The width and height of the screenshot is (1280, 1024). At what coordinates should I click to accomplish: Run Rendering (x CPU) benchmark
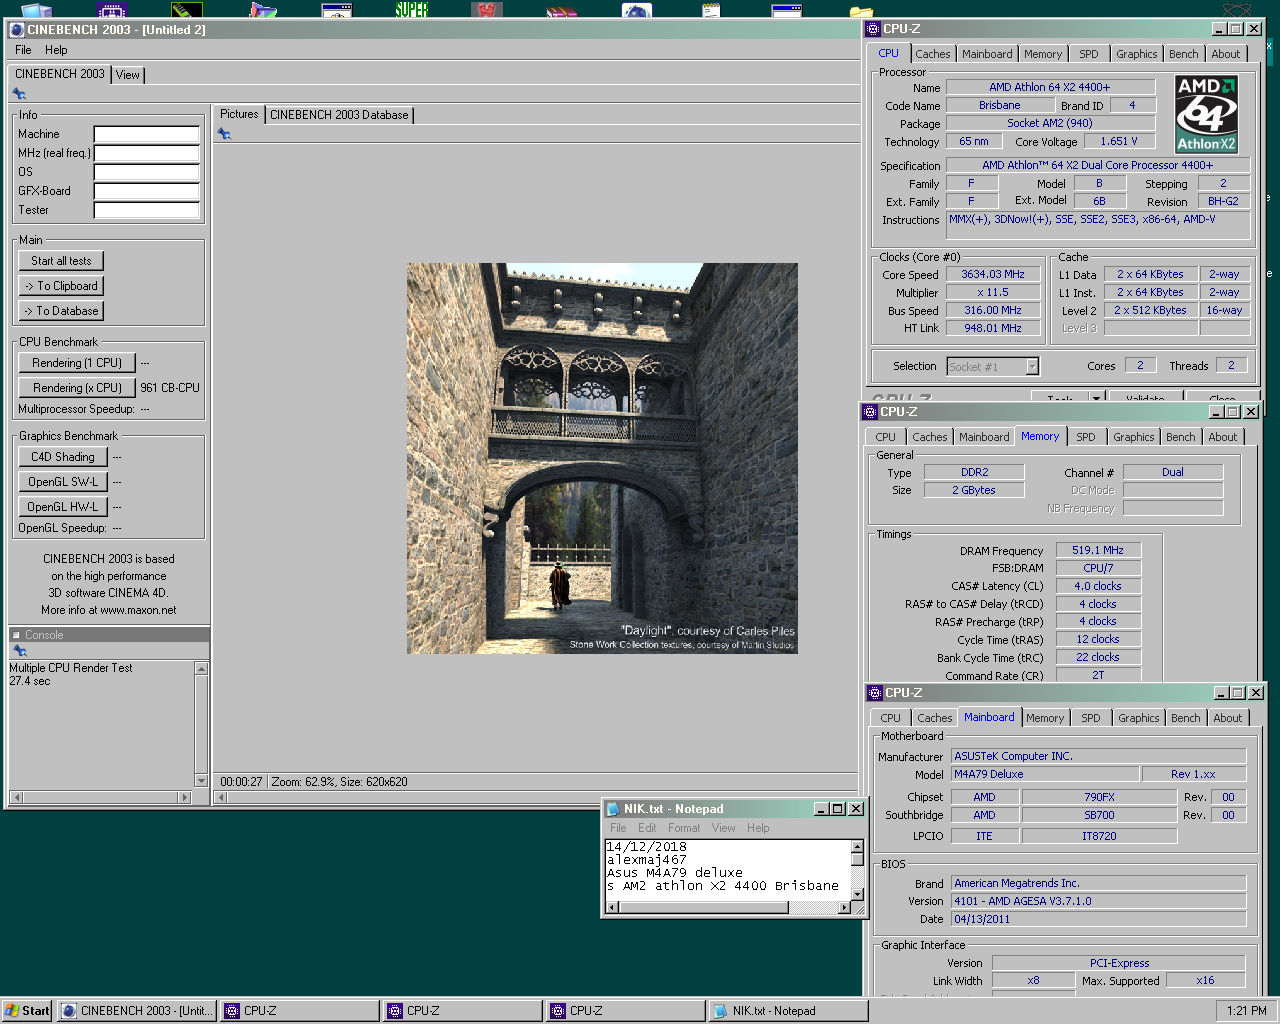77,388
